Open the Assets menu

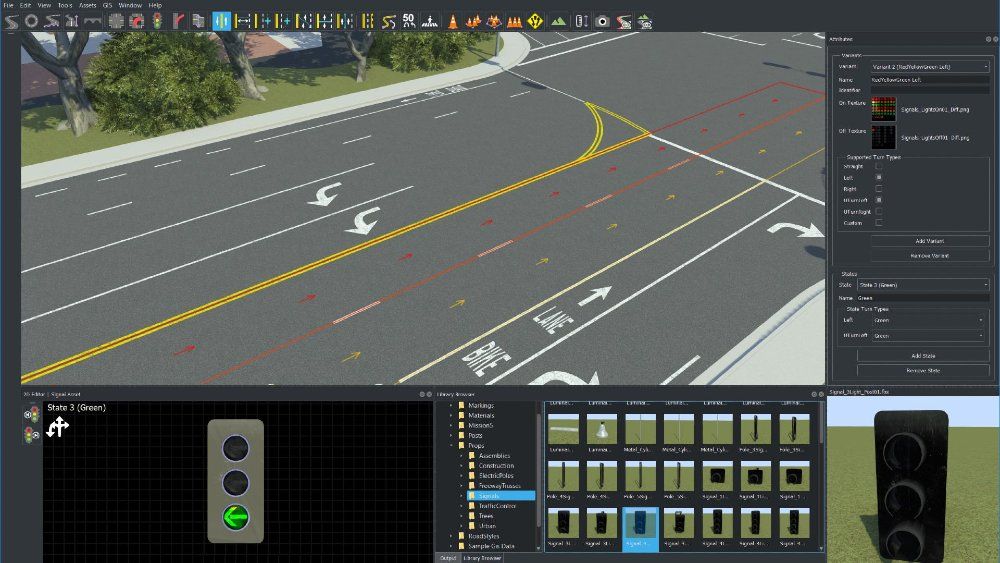pyautogui.click(x=87, y=5)
